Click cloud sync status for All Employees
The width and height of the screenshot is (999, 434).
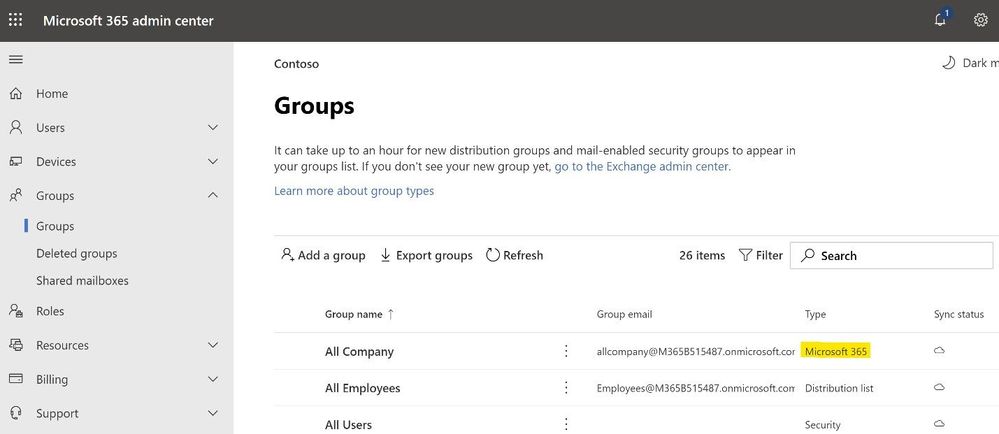coord(938,387)
